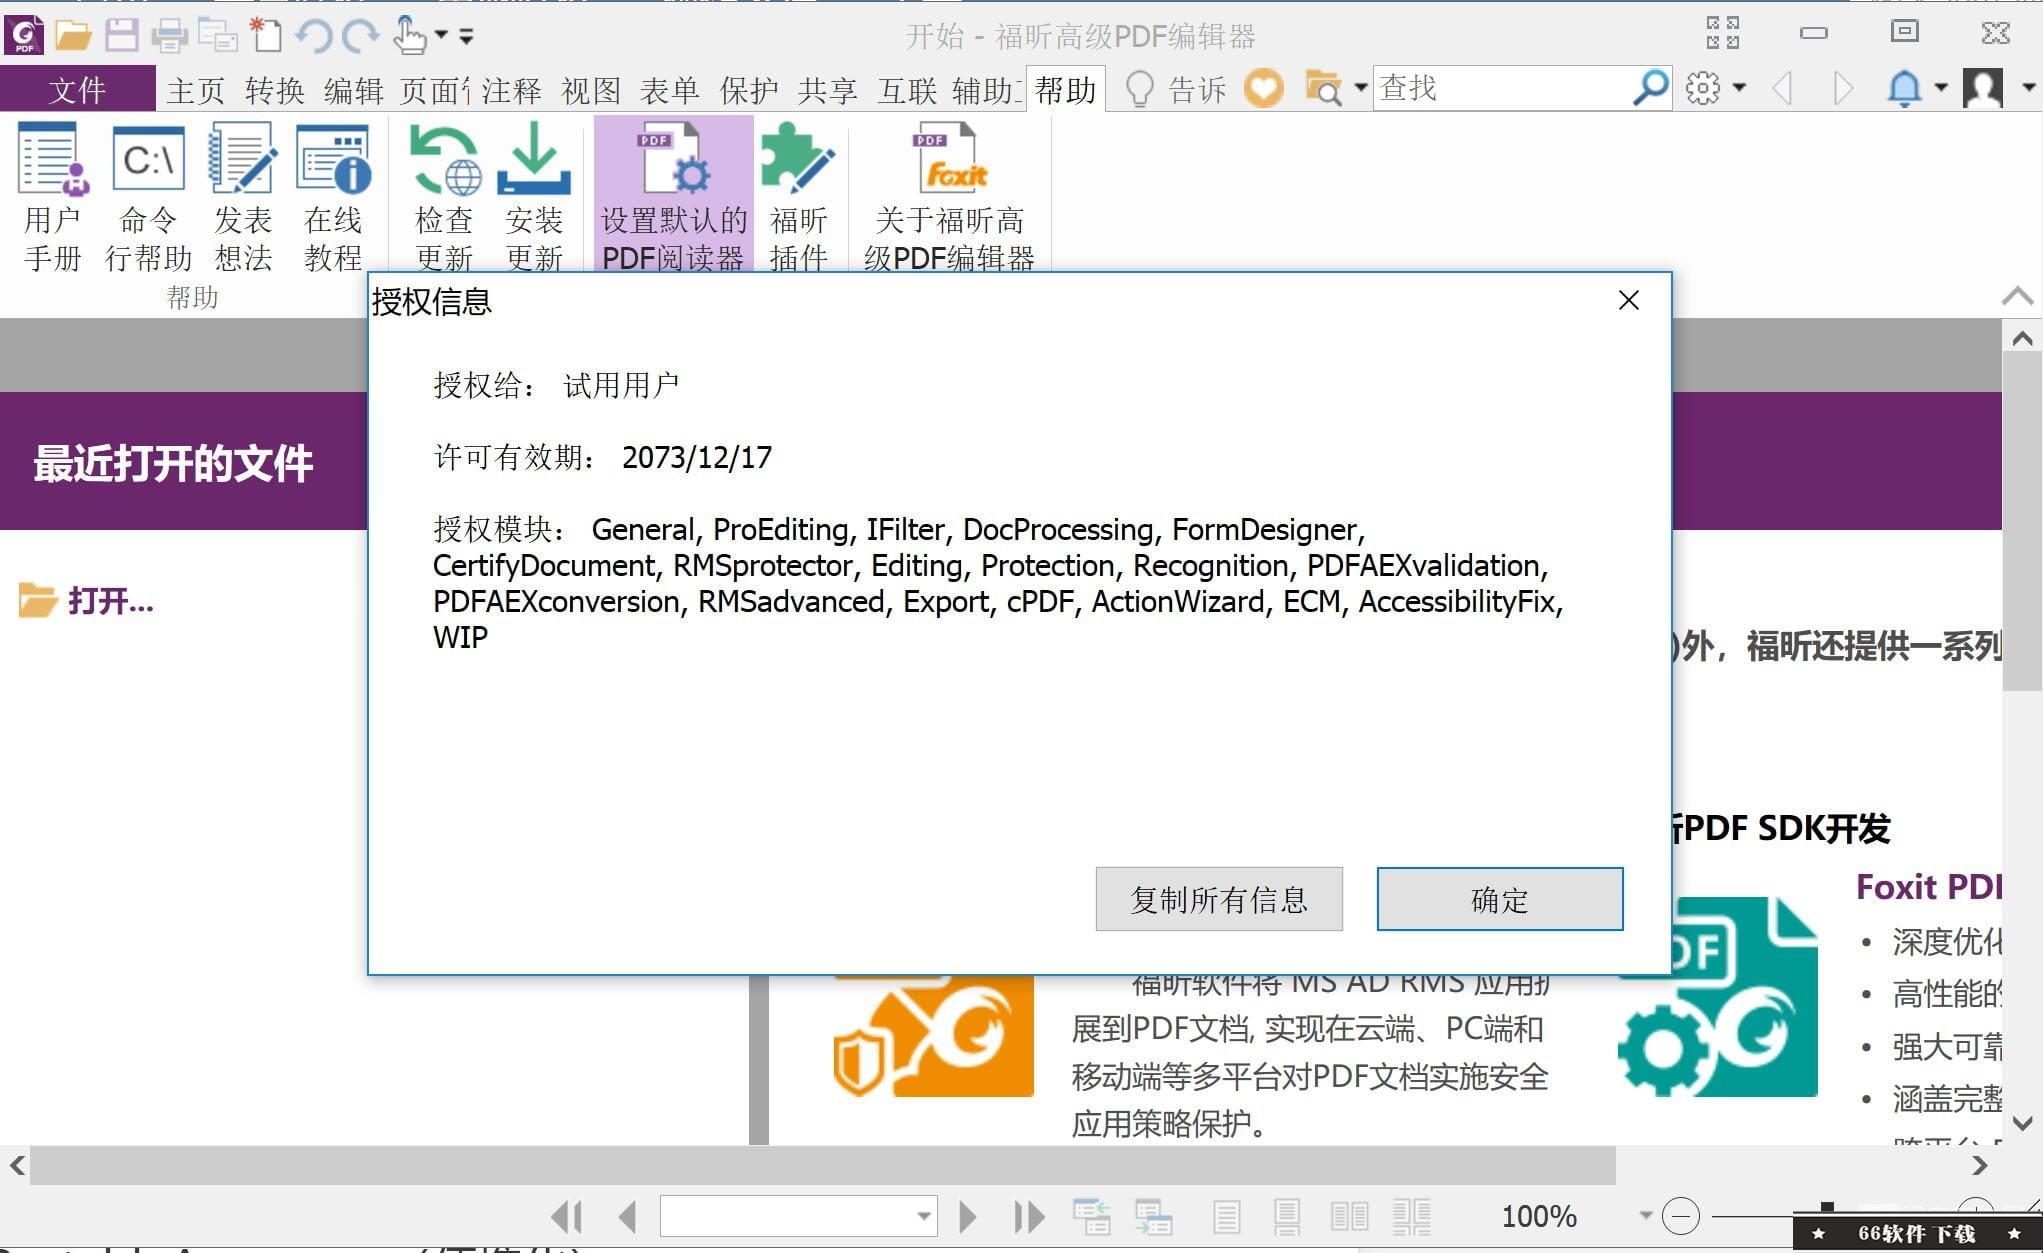Open 命令行帮助 command line help
This screenshot has height=1253, width=2043.
tap(148, 197)
